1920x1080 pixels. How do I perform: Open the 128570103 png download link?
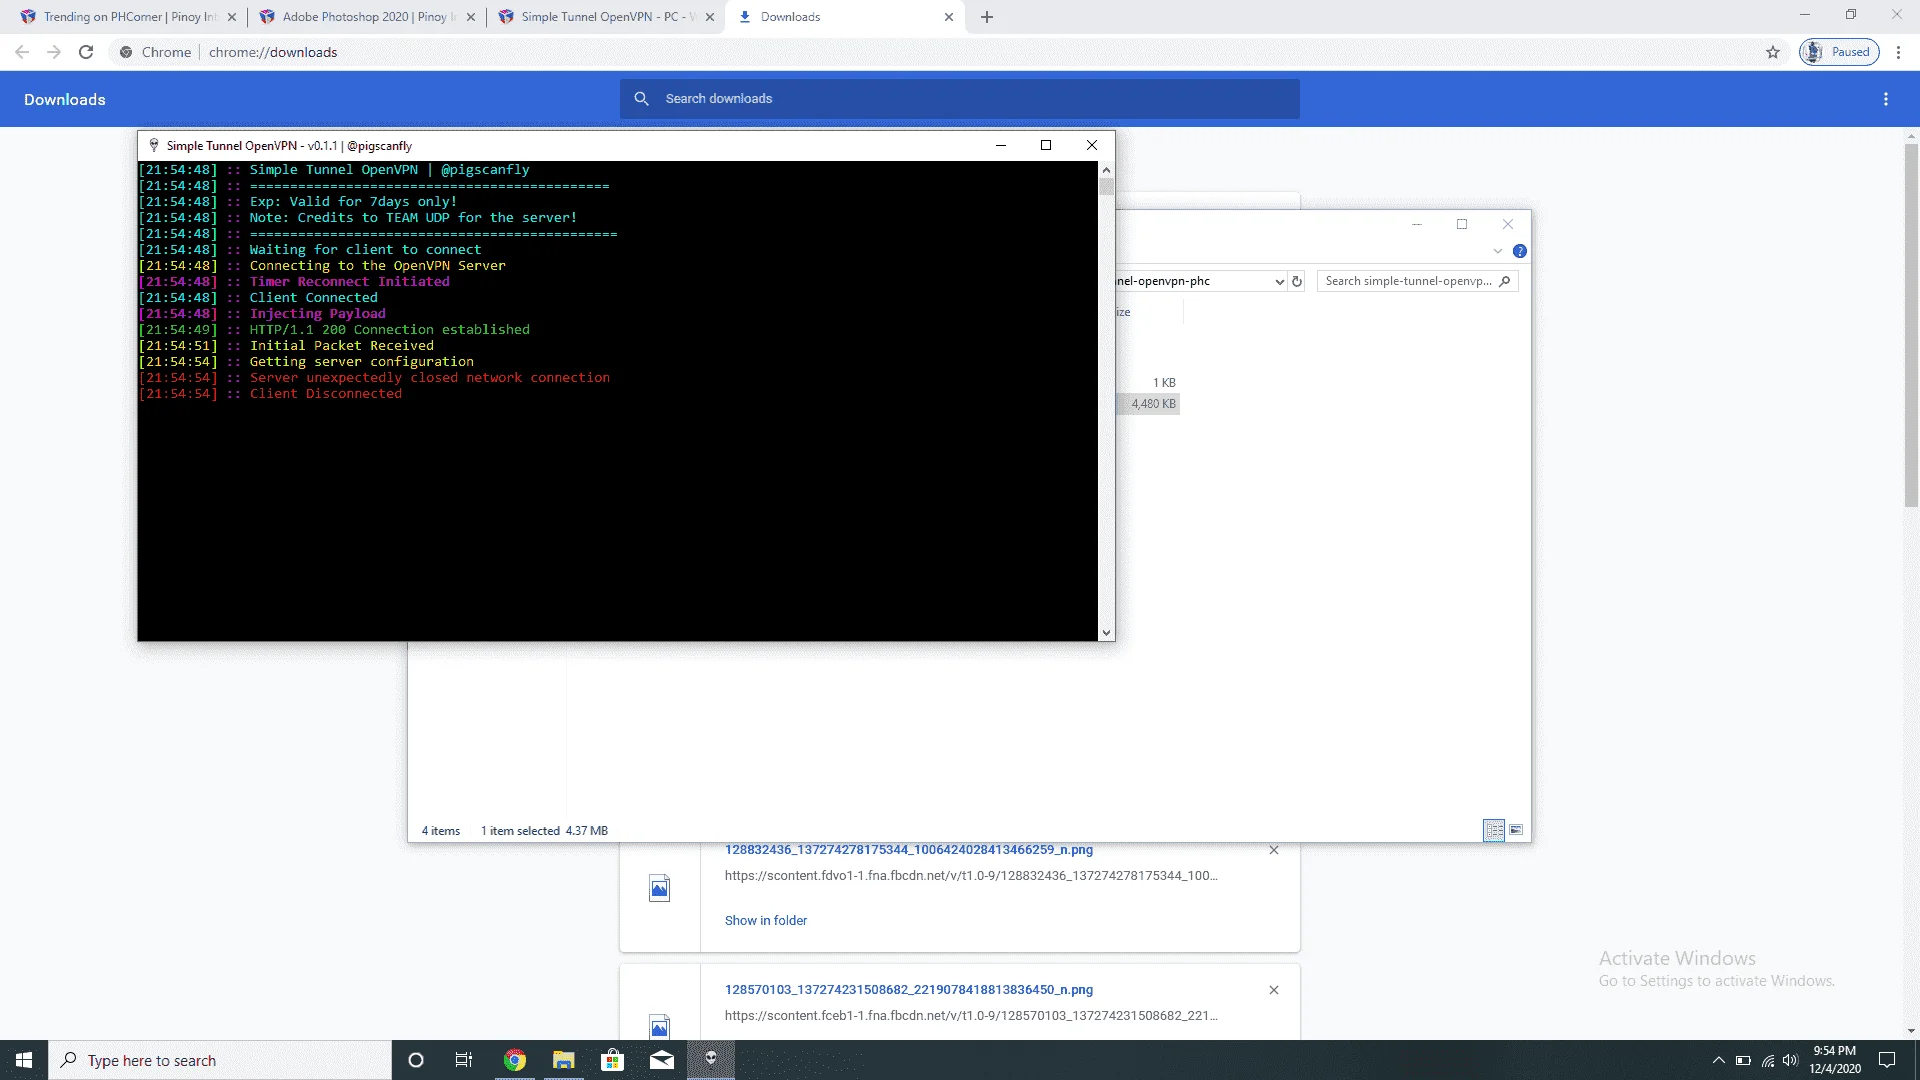pyautogui.click(x=909, y=990)
